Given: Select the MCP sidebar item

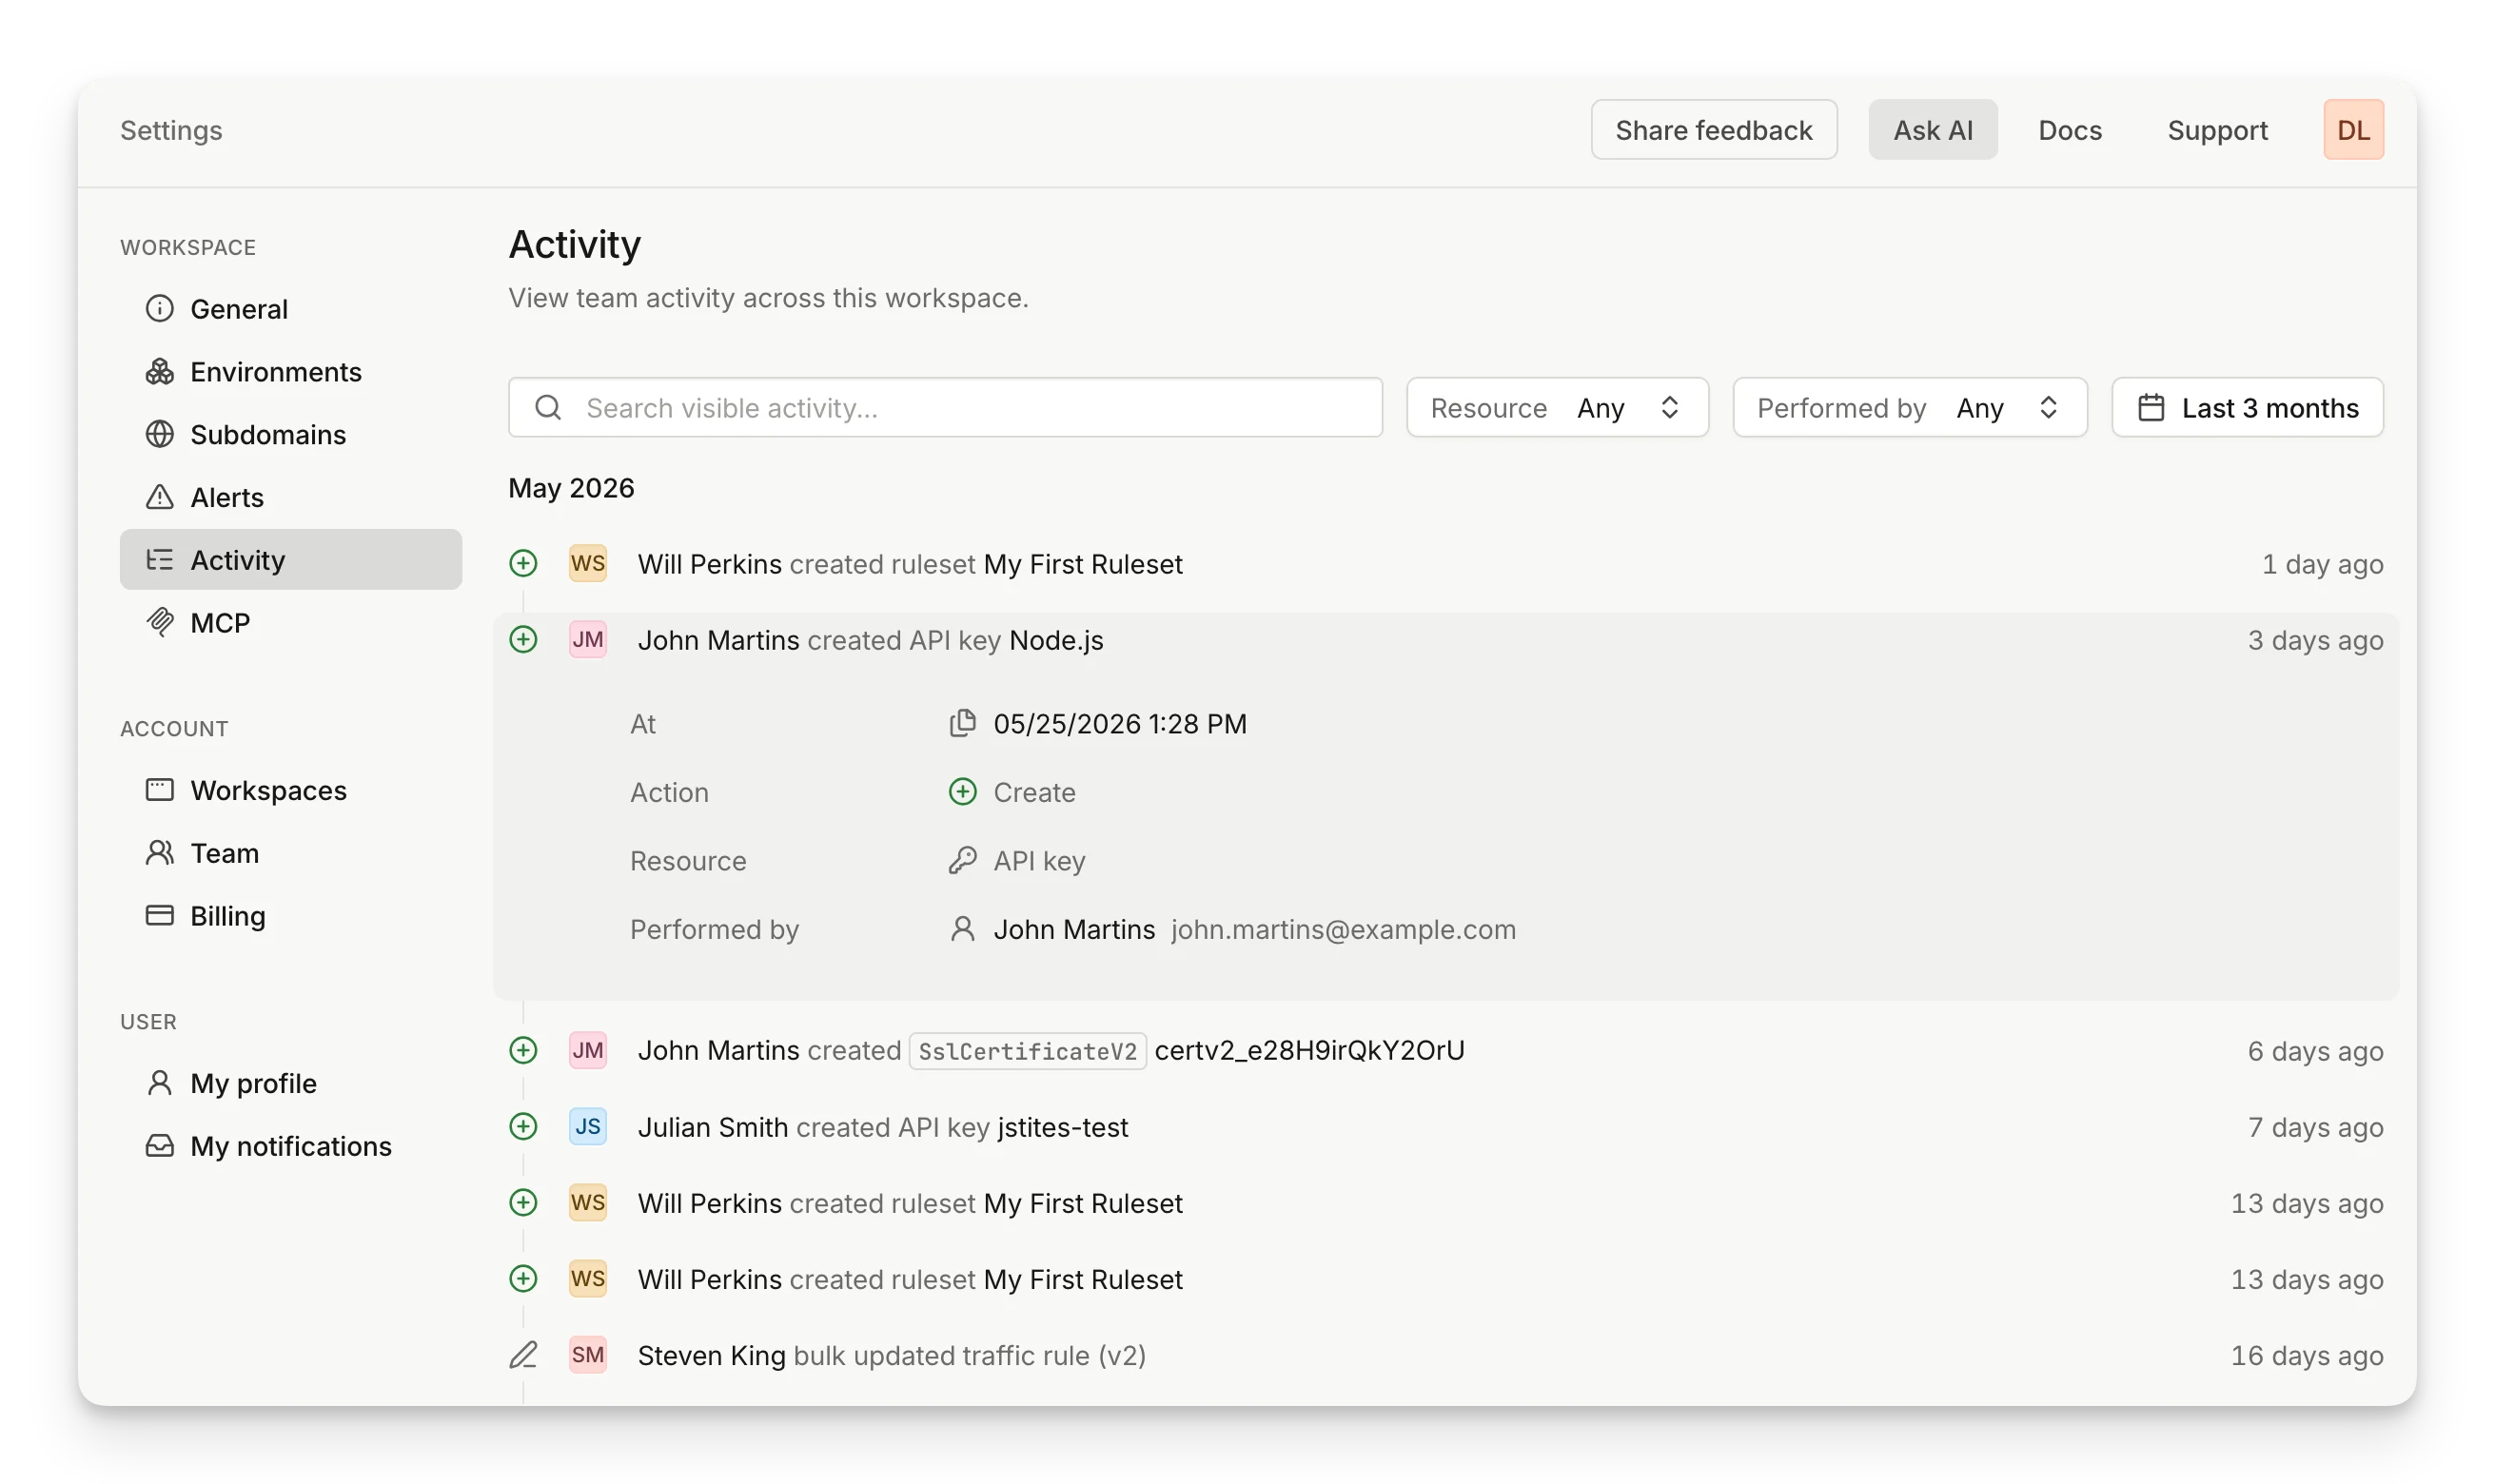Looking at the screenshot, I should [291, 623].
